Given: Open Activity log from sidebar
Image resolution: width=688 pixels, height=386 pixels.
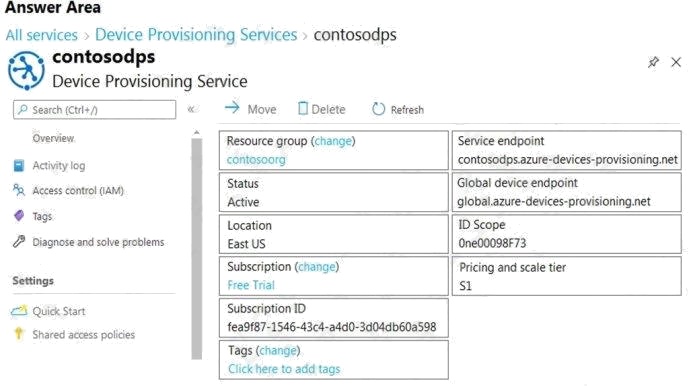Looking at the screenshot, I should click(59, 166).
